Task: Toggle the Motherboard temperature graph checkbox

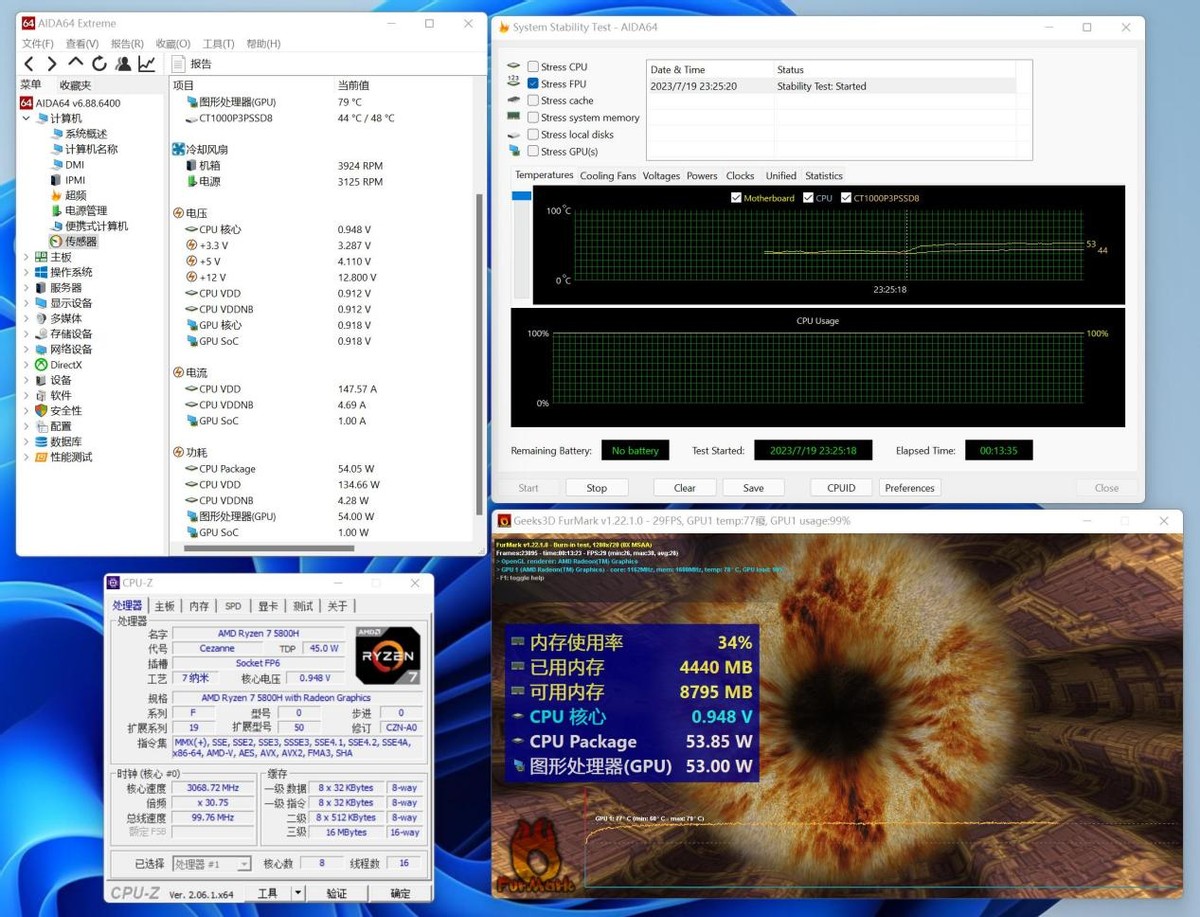Action: 737,198
